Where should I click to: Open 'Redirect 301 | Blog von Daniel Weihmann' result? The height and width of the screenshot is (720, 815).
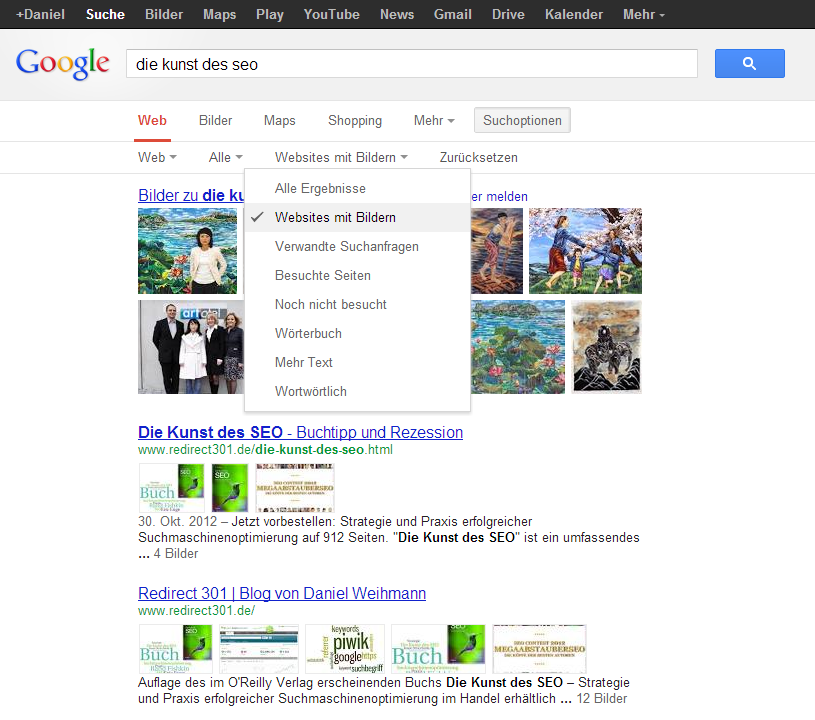pyautogui.click(x=282, y=593)
